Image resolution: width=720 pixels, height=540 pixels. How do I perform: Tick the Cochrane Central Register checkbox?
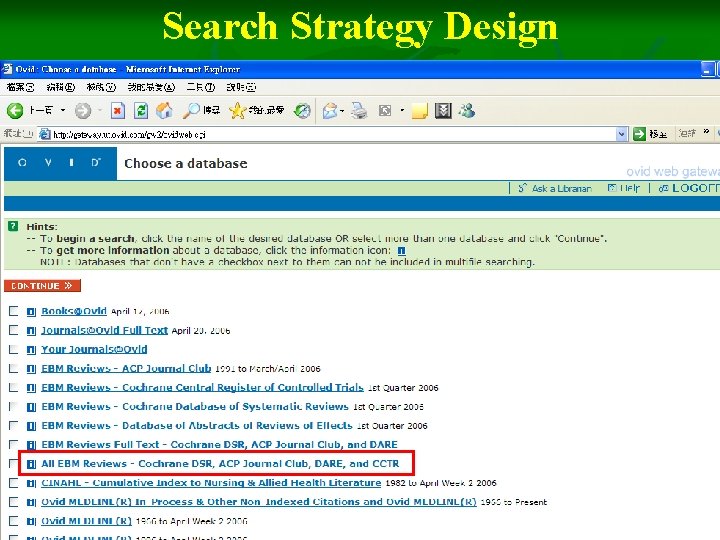(14, 388)
